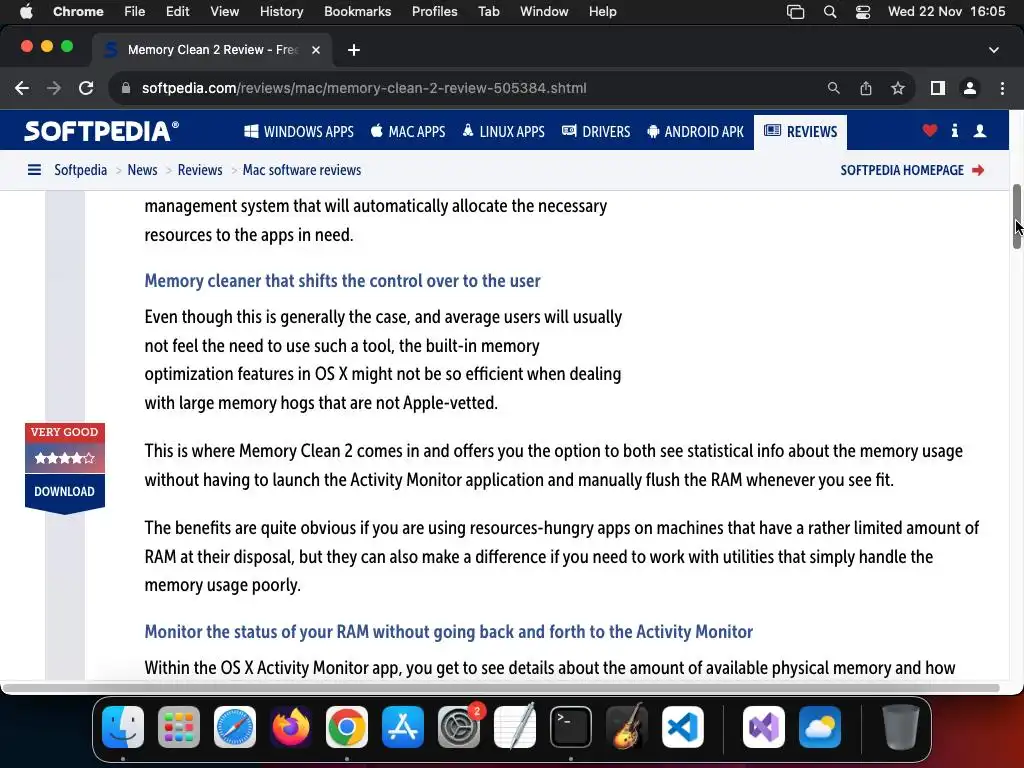Open the Bookmarks menu

[x=357, y=12]
